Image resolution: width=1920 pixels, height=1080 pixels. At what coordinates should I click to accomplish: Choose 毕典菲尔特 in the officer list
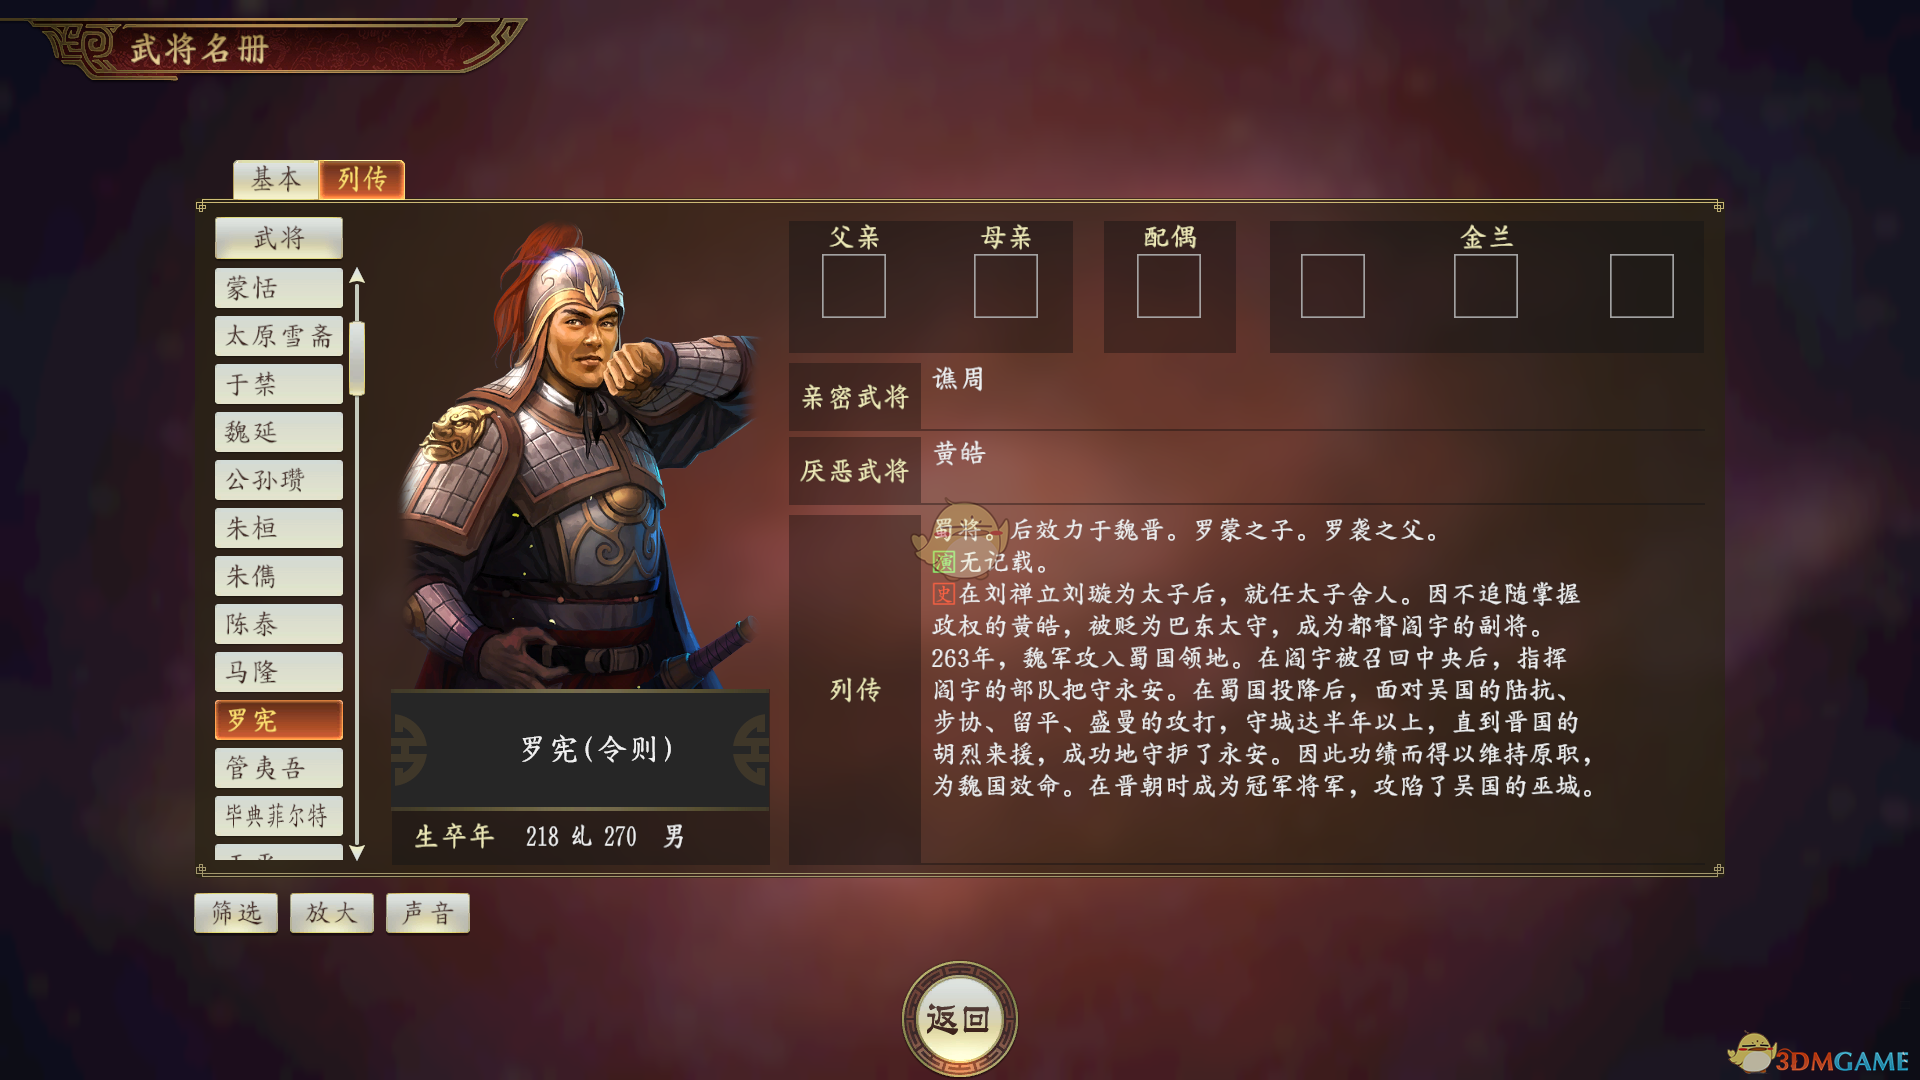tap(279, 816)
